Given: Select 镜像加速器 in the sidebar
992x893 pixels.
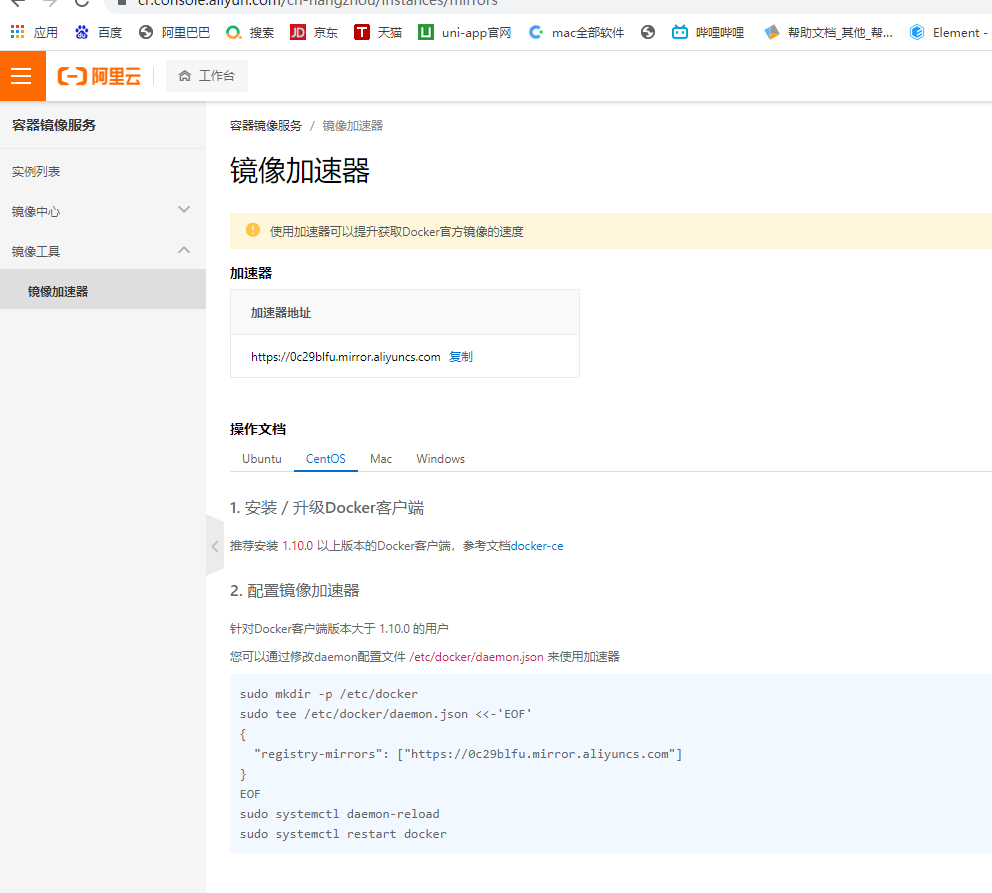Looking at the screenshot, I should click(102, 291).
